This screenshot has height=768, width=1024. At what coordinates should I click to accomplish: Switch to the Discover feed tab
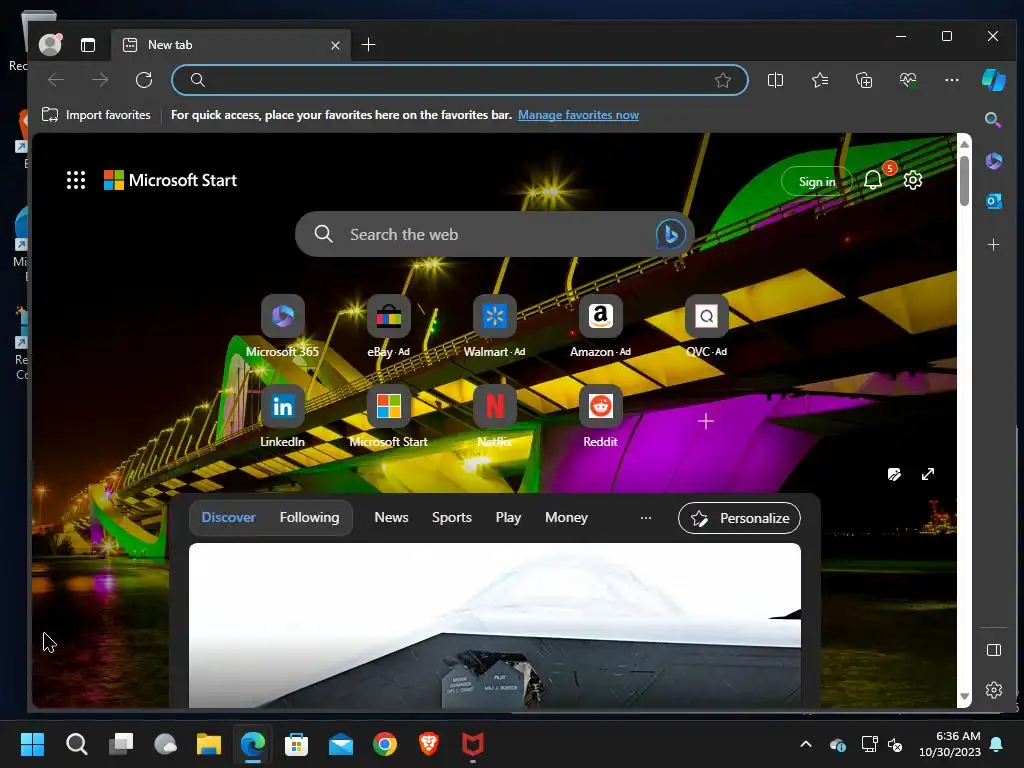click(x=229, y=517)
